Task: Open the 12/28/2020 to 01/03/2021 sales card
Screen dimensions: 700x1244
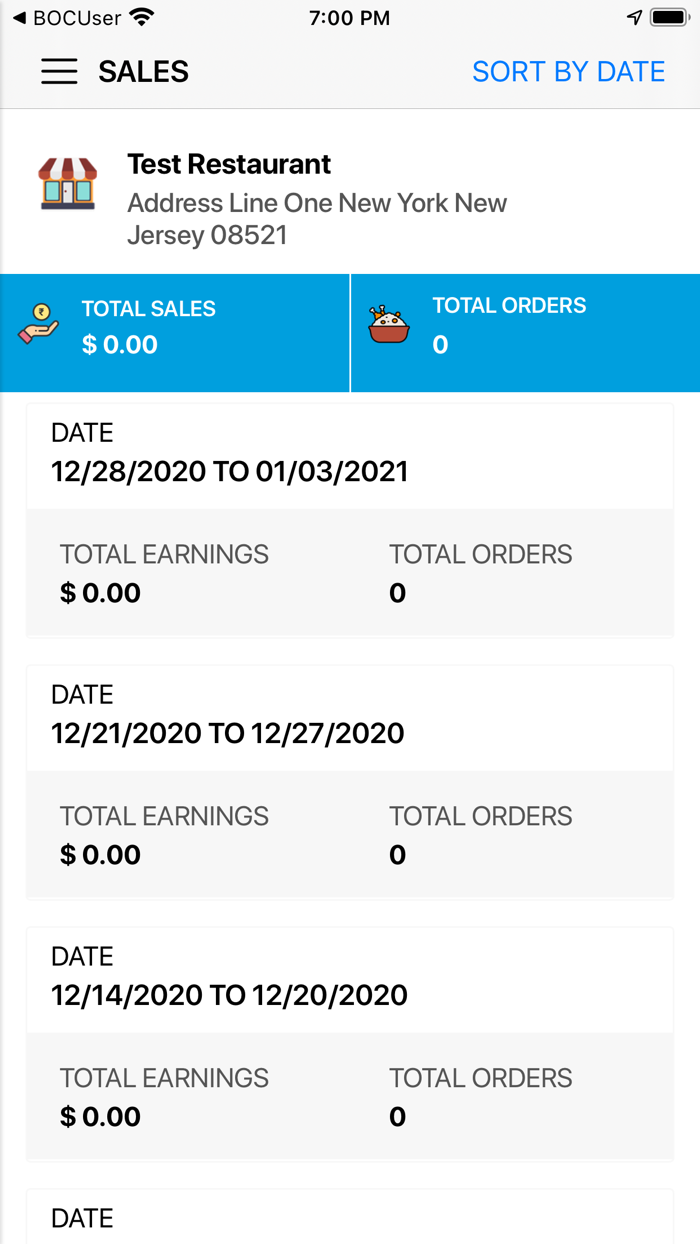Action: pos(350,520)
